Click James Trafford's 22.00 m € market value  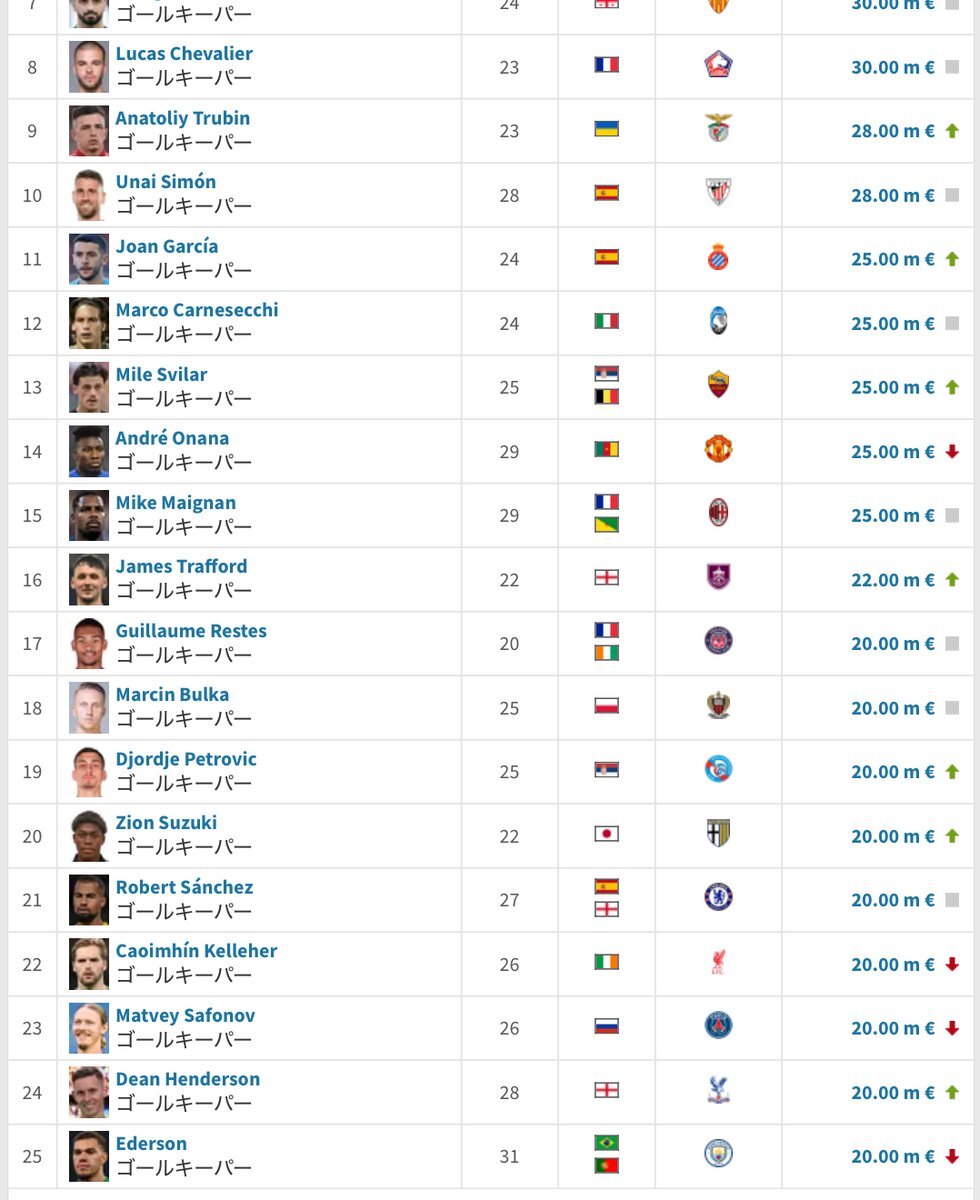[x=892, y=580]
